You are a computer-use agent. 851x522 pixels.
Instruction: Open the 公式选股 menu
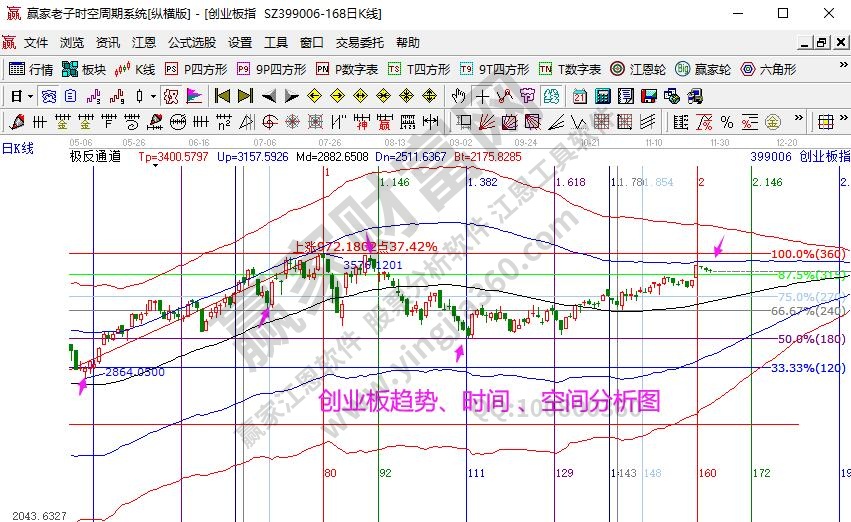tap(191, 43)
